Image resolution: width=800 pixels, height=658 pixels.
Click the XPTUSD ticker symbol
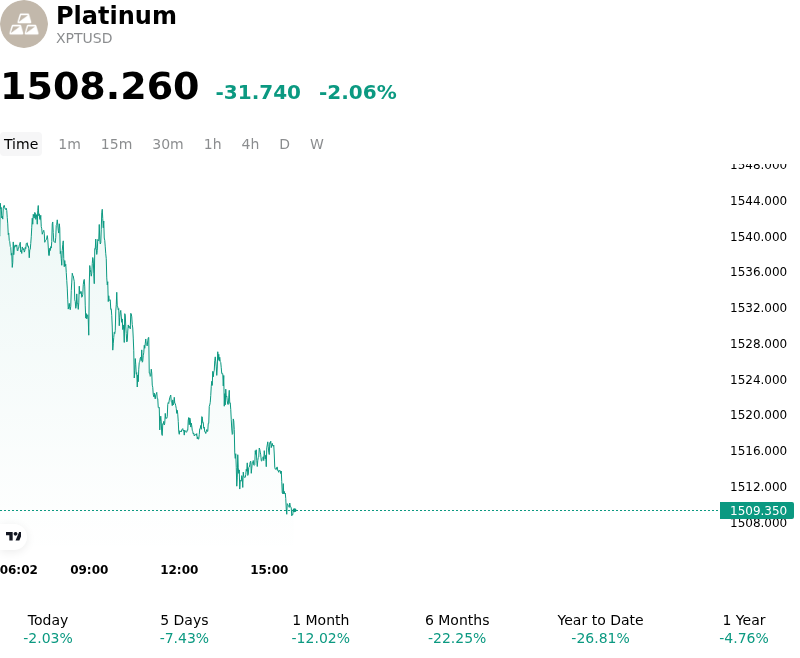(84, 38)
